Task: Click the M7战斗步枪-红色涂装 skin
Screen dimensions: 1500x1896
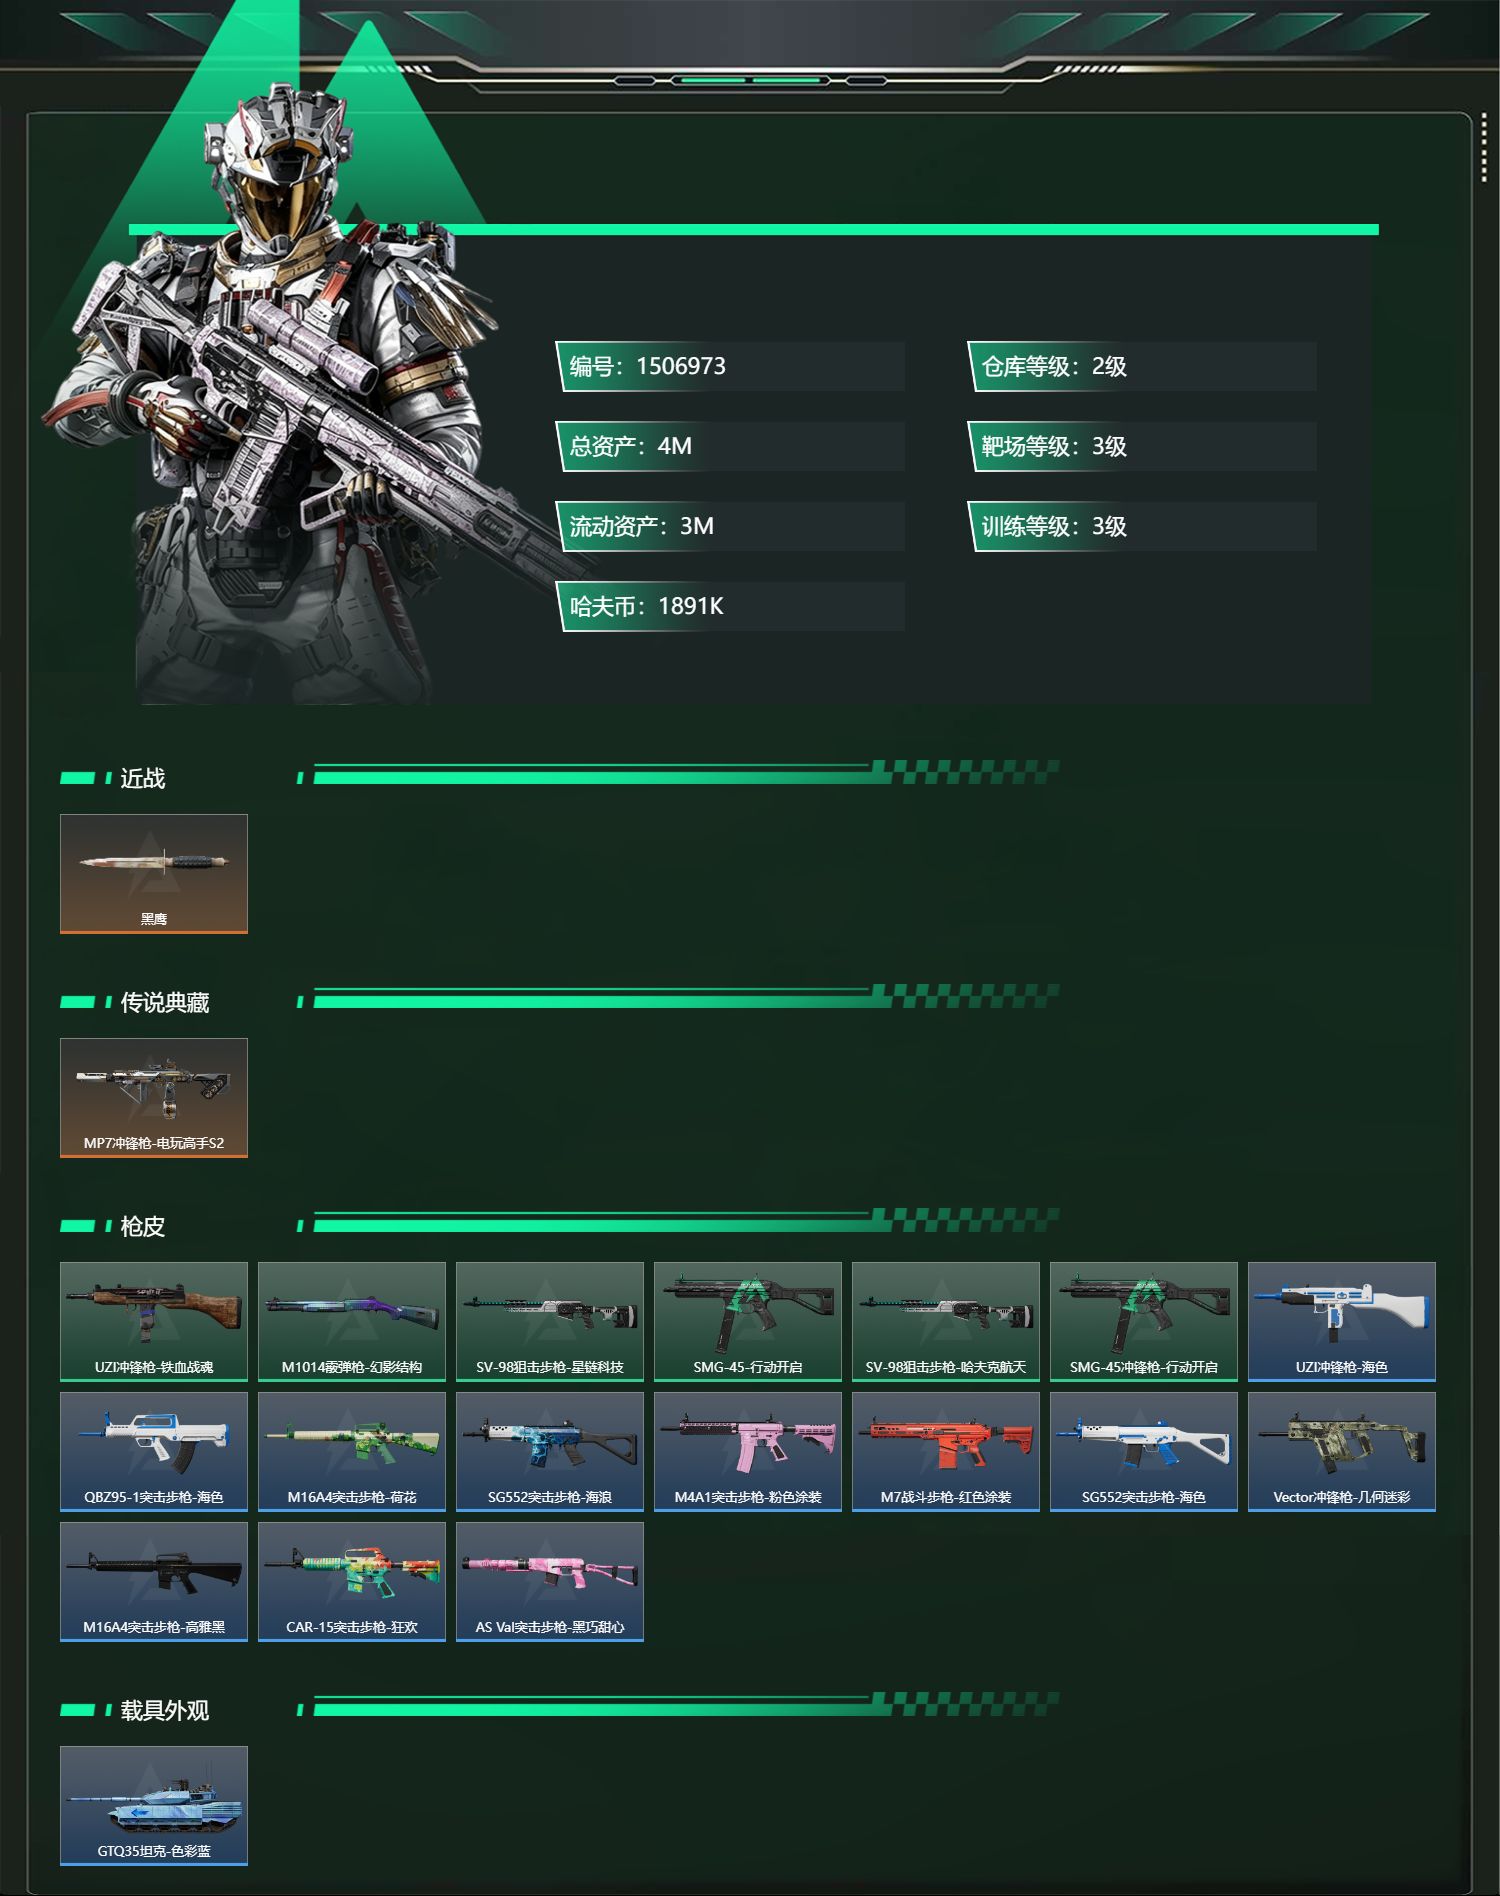Action: 946,1452
